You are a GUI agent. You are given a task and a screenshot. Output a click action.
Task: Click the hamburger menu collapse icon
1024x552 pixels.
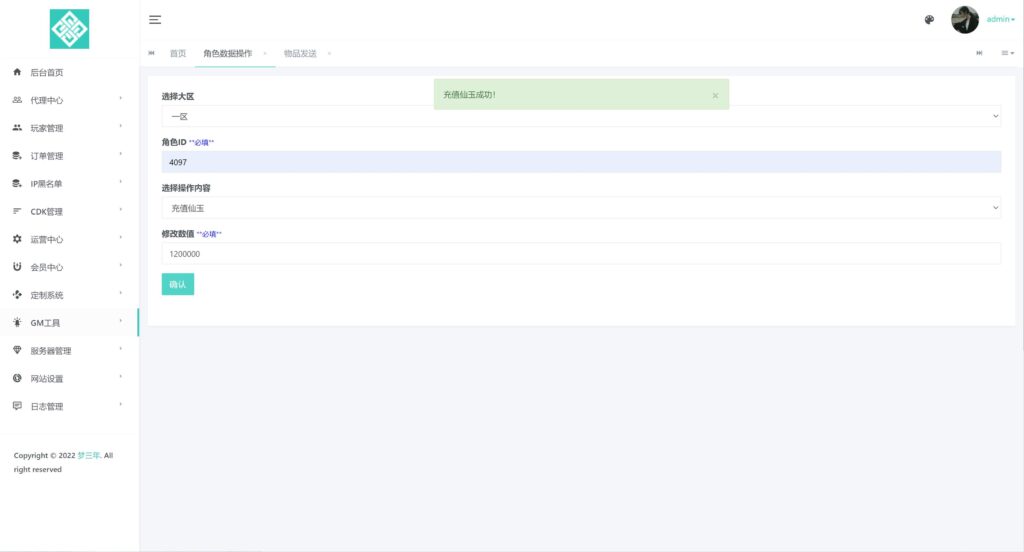155,20
